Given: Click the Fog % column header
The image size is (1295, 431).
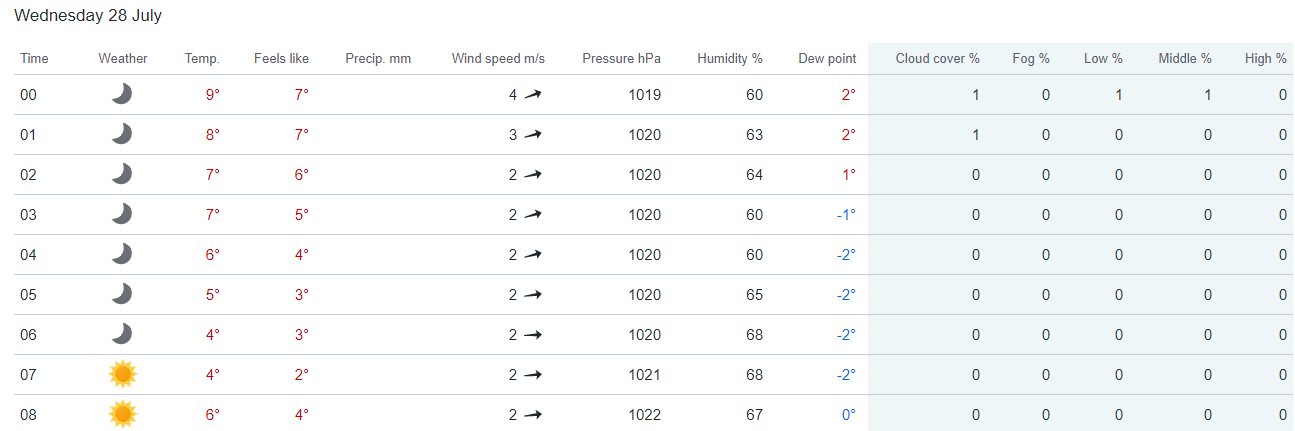Looking at the screenshot, I should click(x=1031, y=59).
